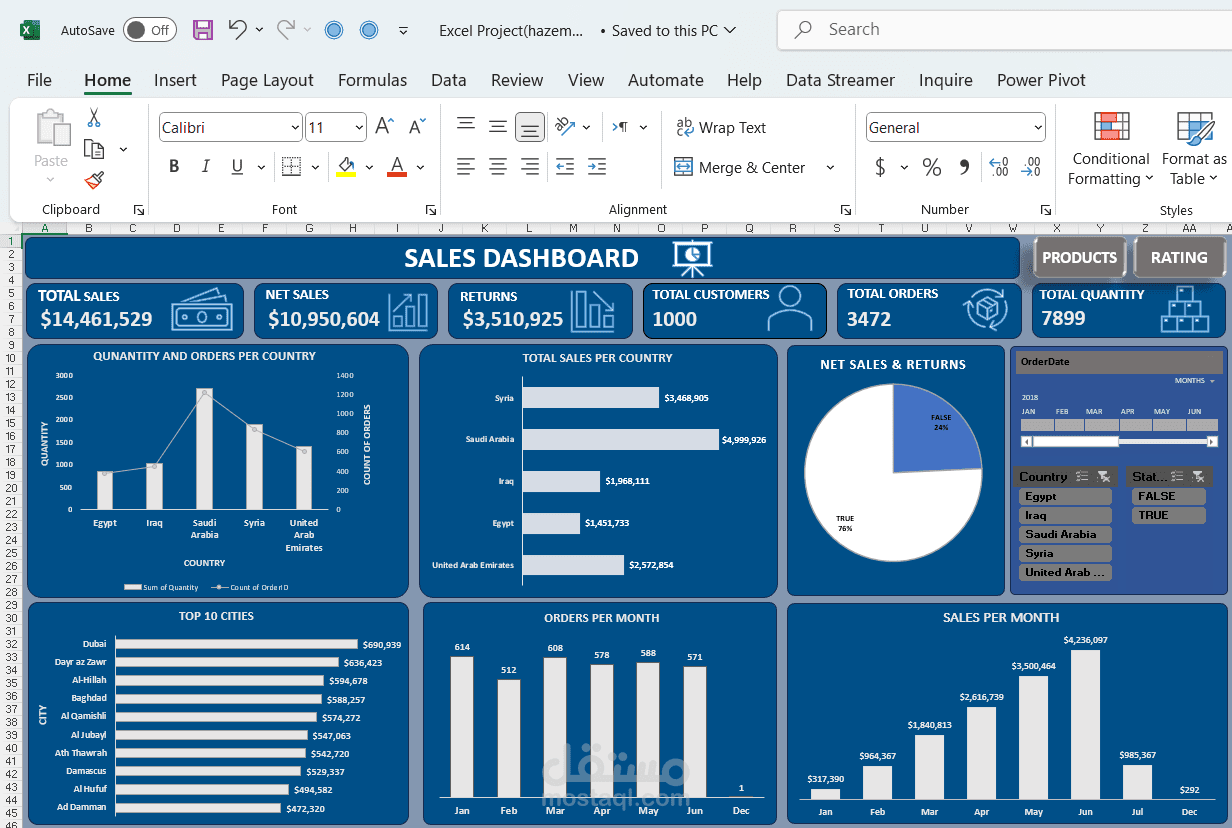Click Increase Decimal icon
Screen dimensions: 1232x828
click(x=998, y=167)
